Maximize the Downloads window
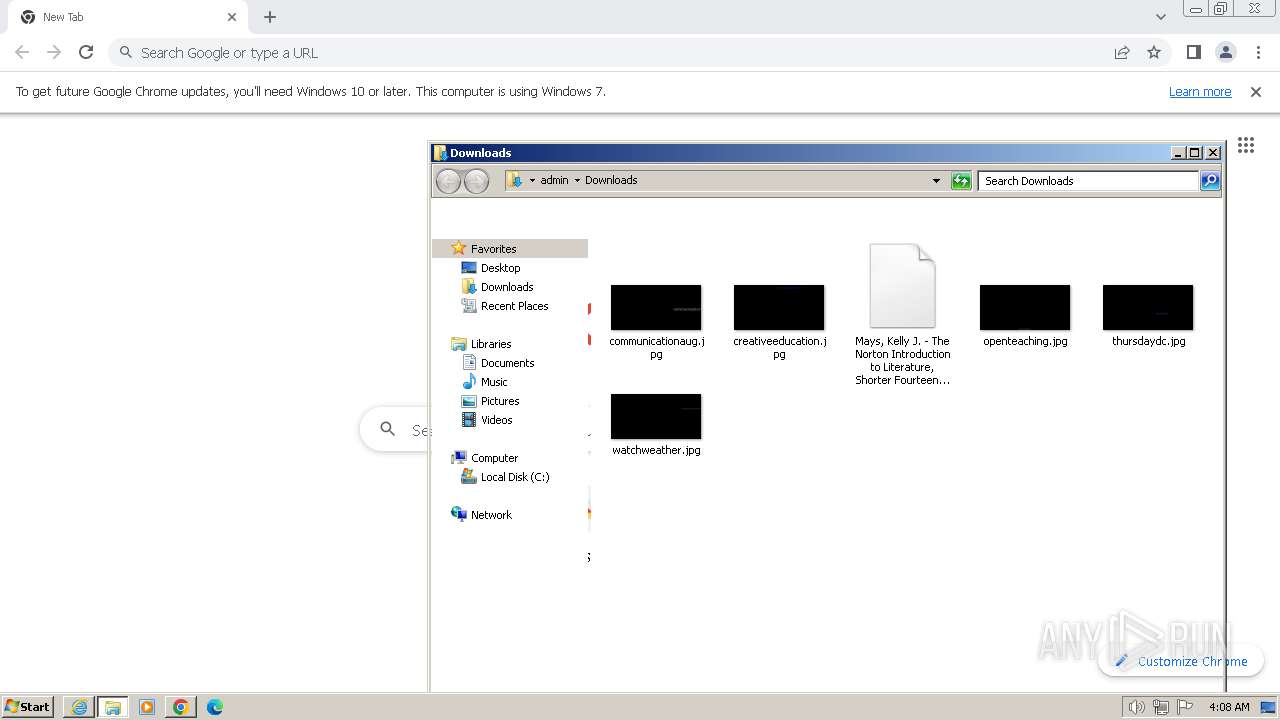 coord(1194,153)
